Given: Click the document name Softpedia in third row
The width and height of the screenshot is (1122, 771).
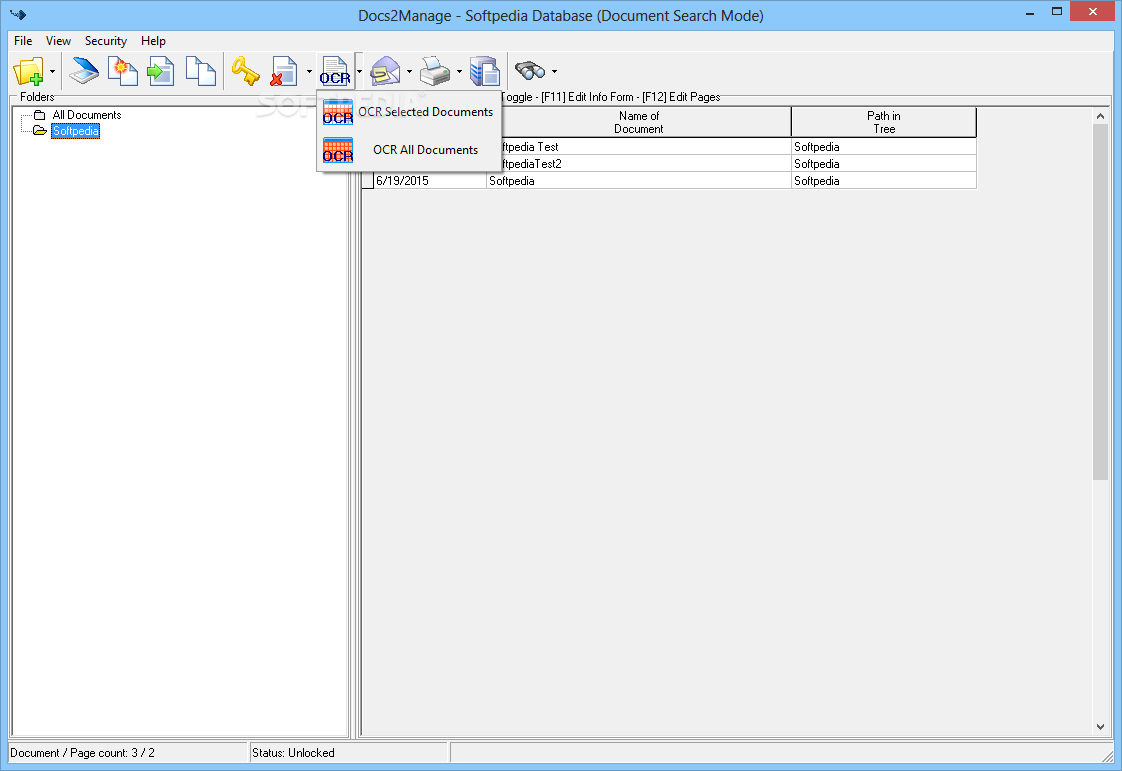Looking at the screenshot, I should point(638,181).
